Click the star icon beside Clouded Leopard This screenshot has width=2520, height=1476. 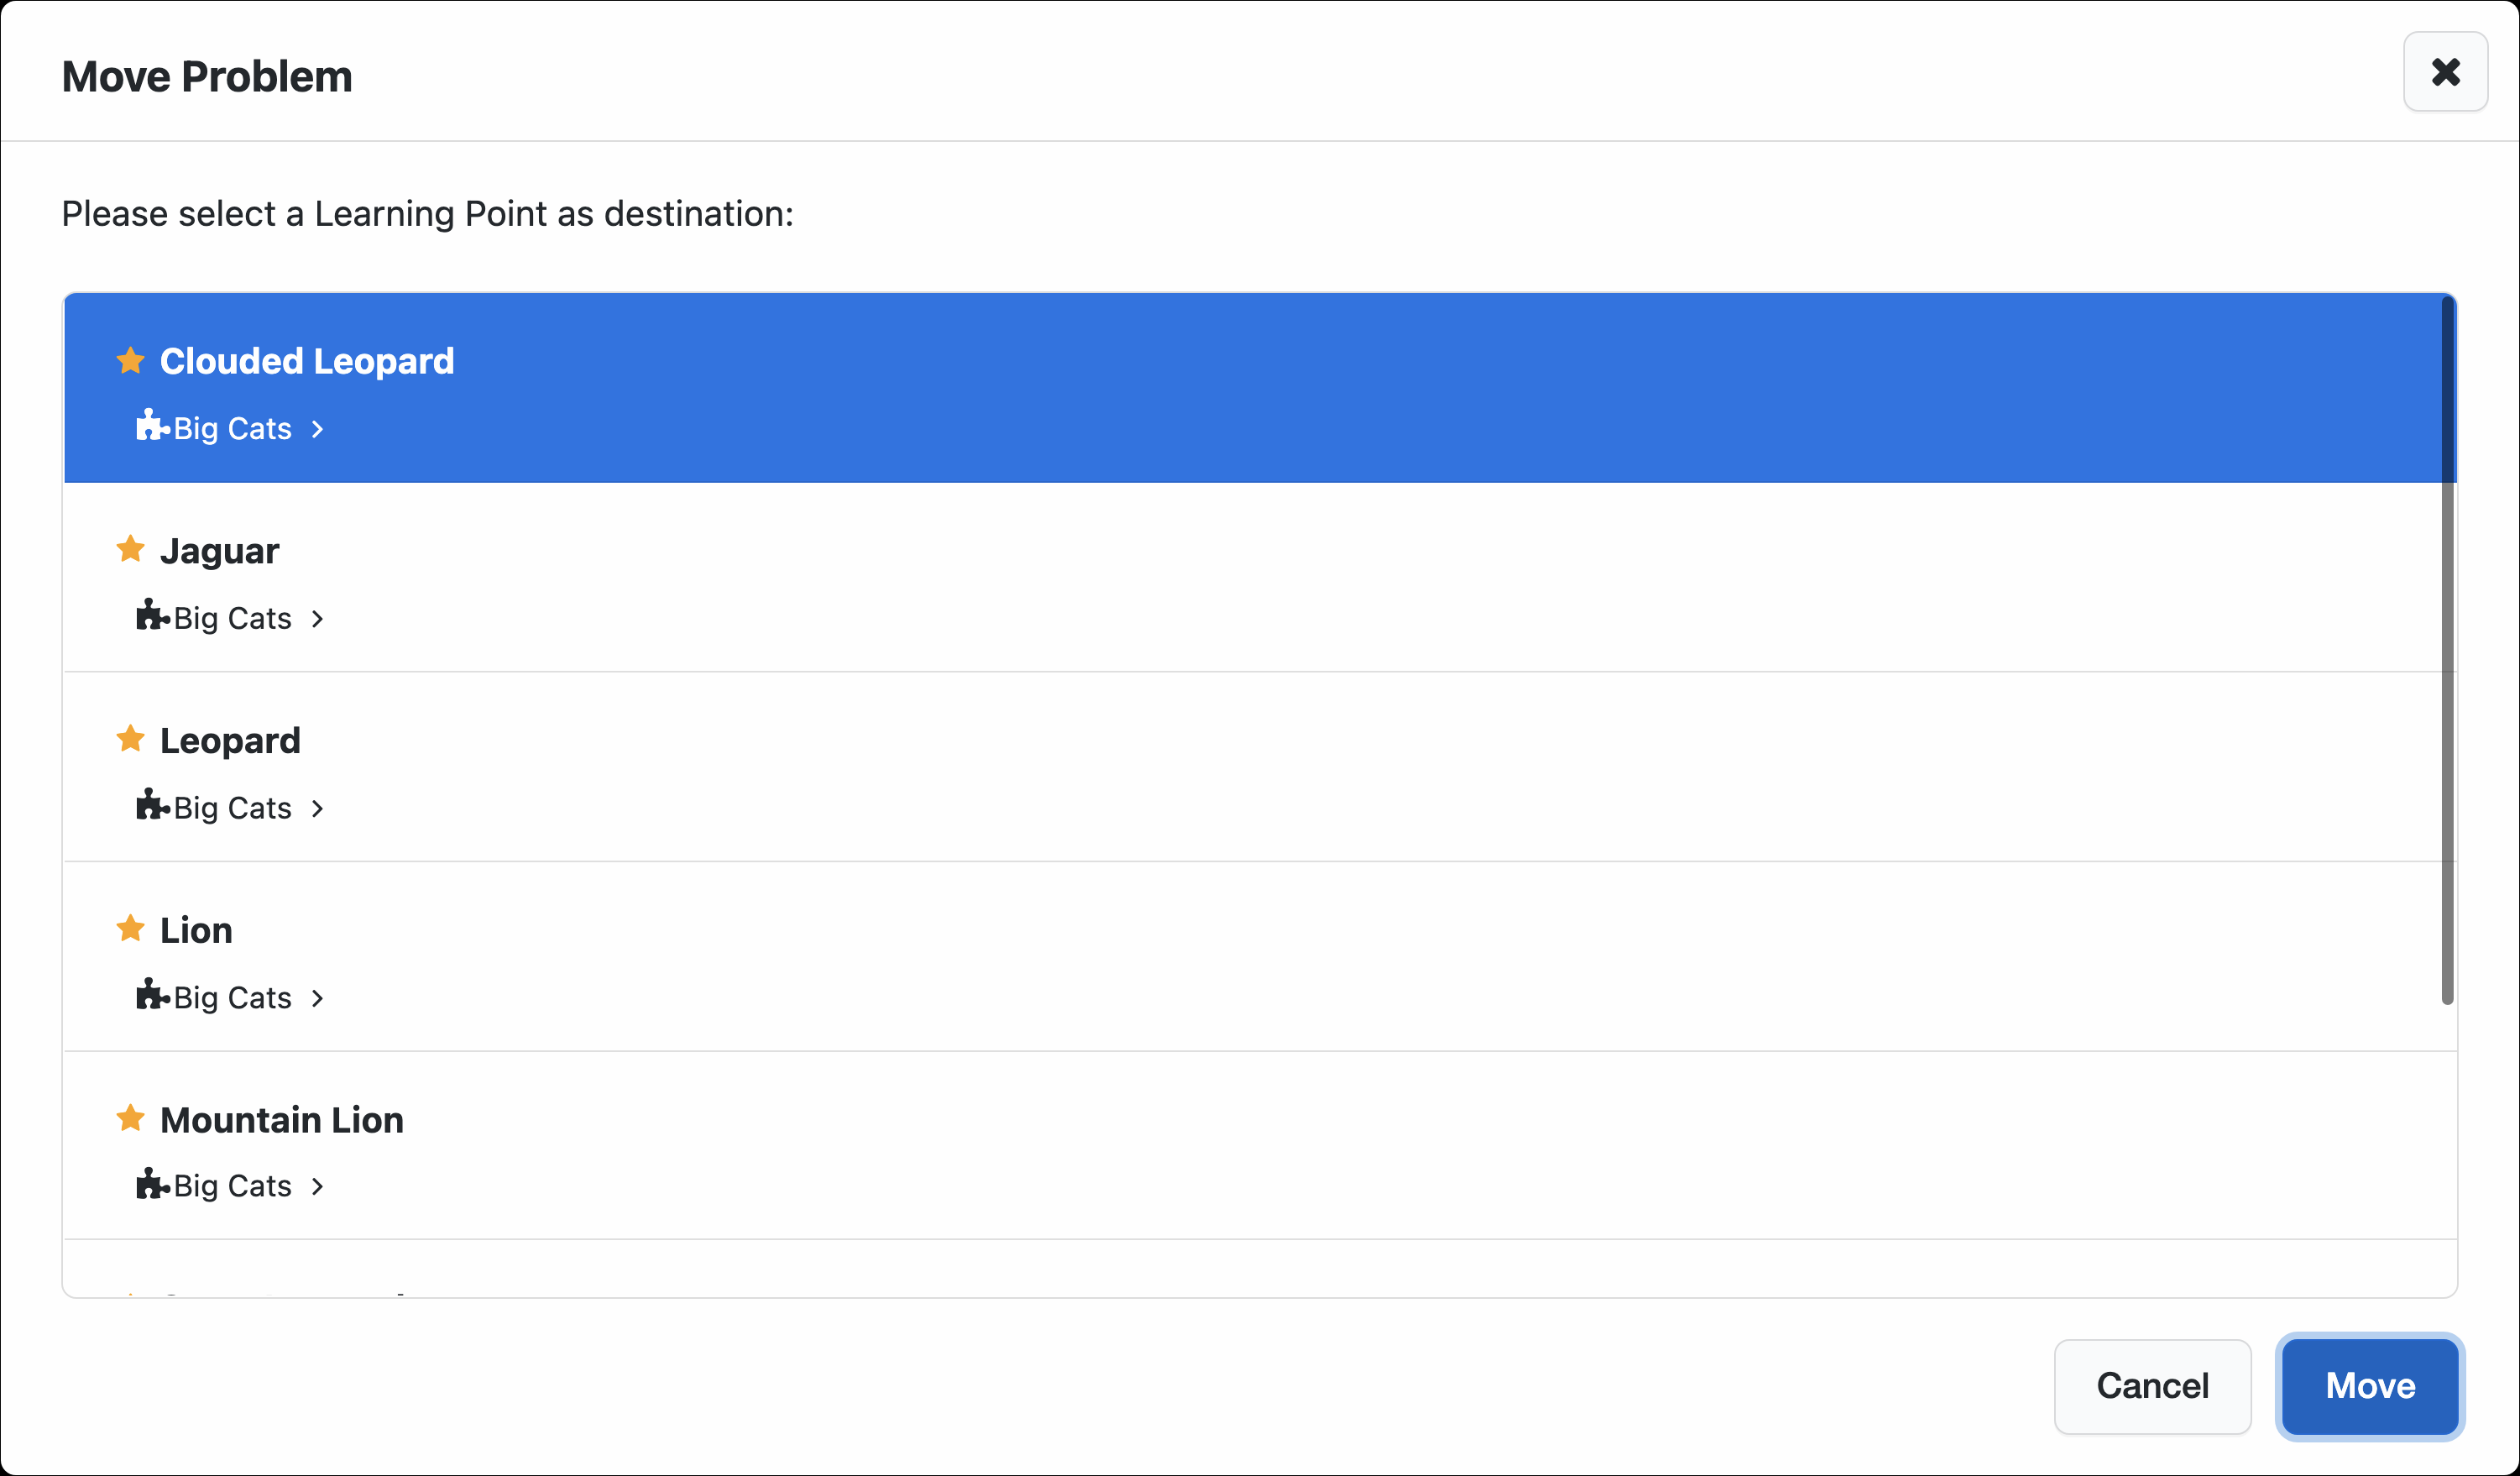[130, 360]
